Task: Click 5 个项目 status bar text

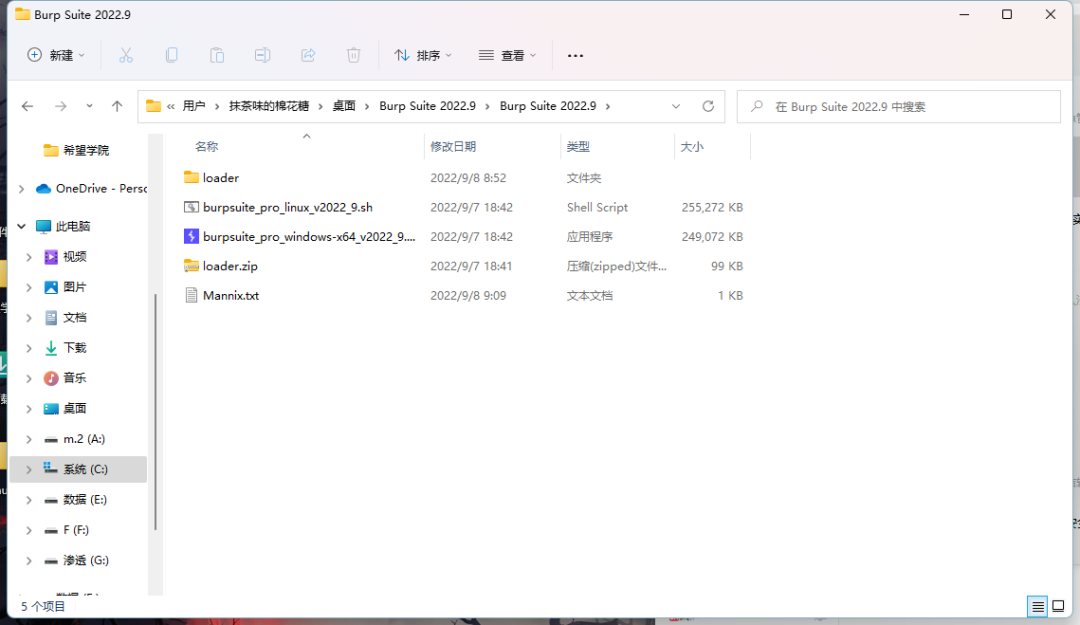Action: (x=43, y=606)
